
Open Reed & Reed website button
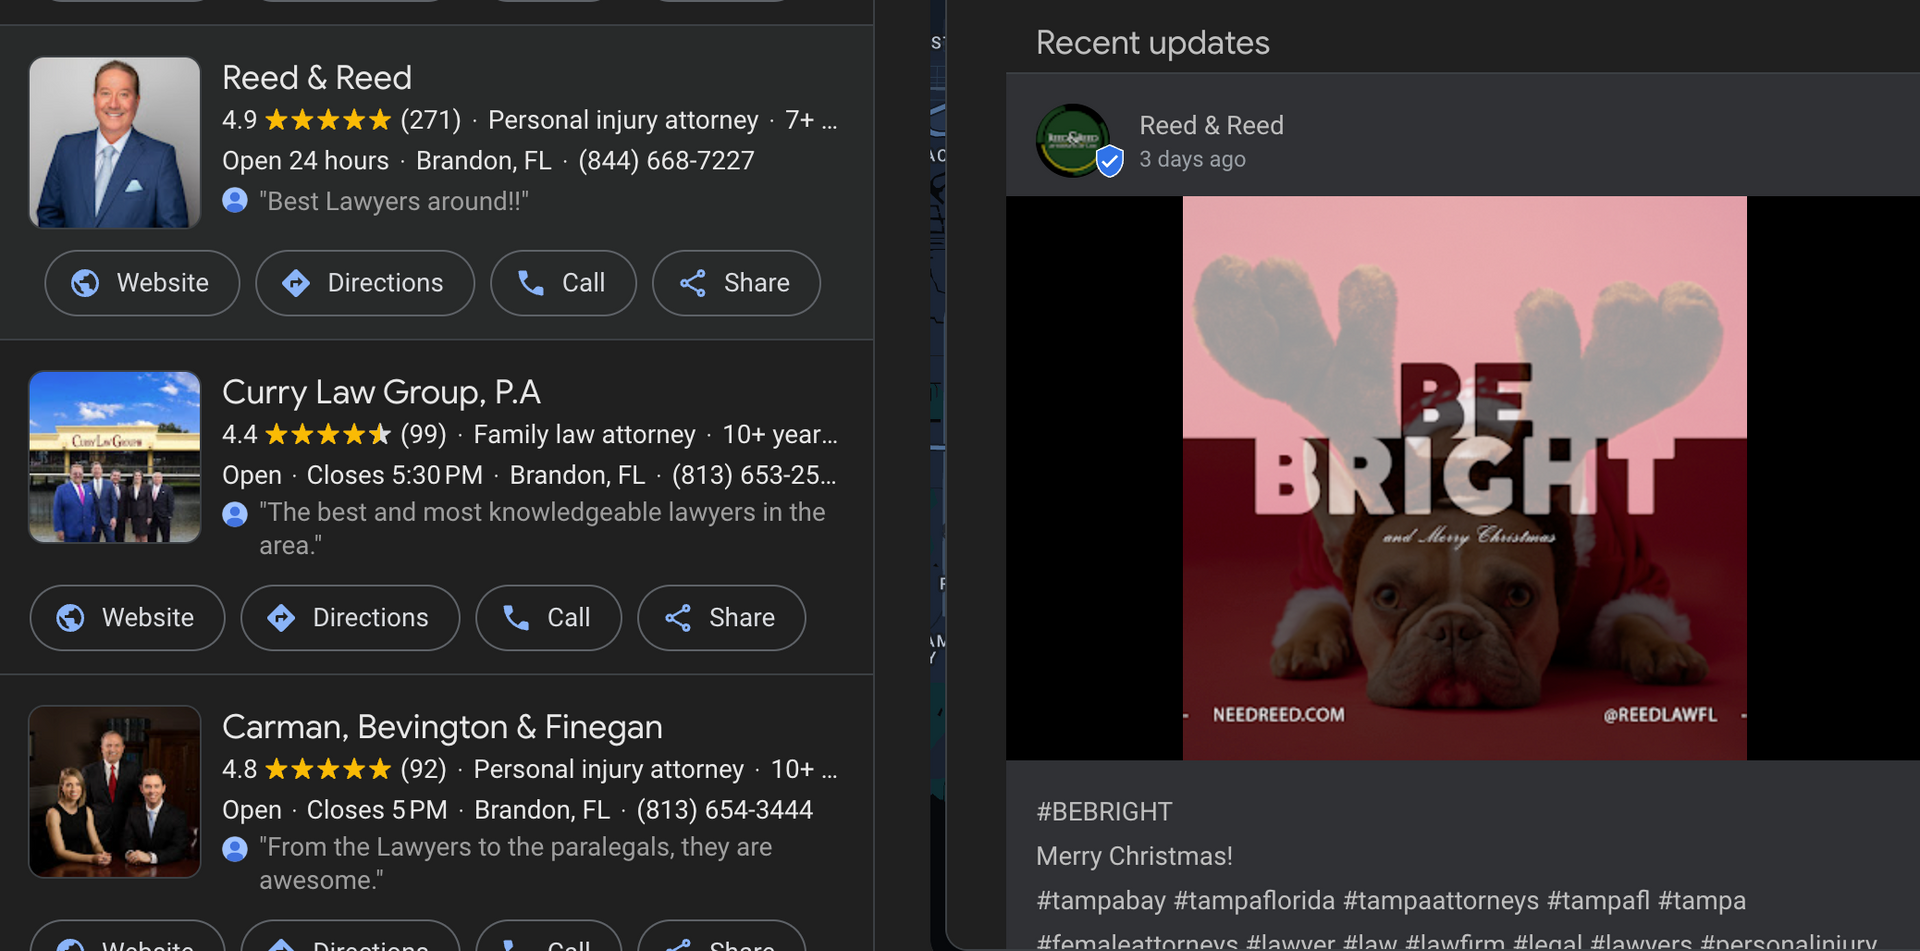click(x=142, y=283)
